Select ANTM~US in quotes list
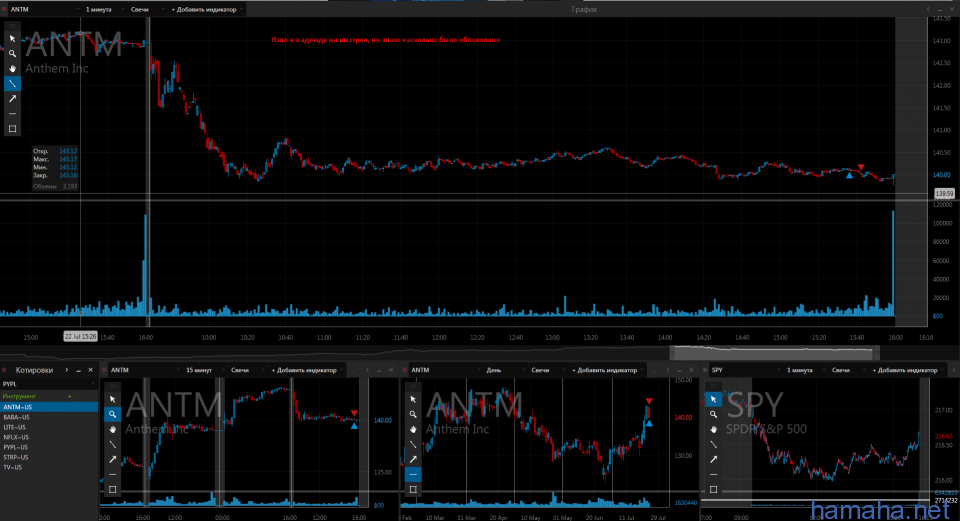Viewport: 960px width, 521px height. [49, 407]
